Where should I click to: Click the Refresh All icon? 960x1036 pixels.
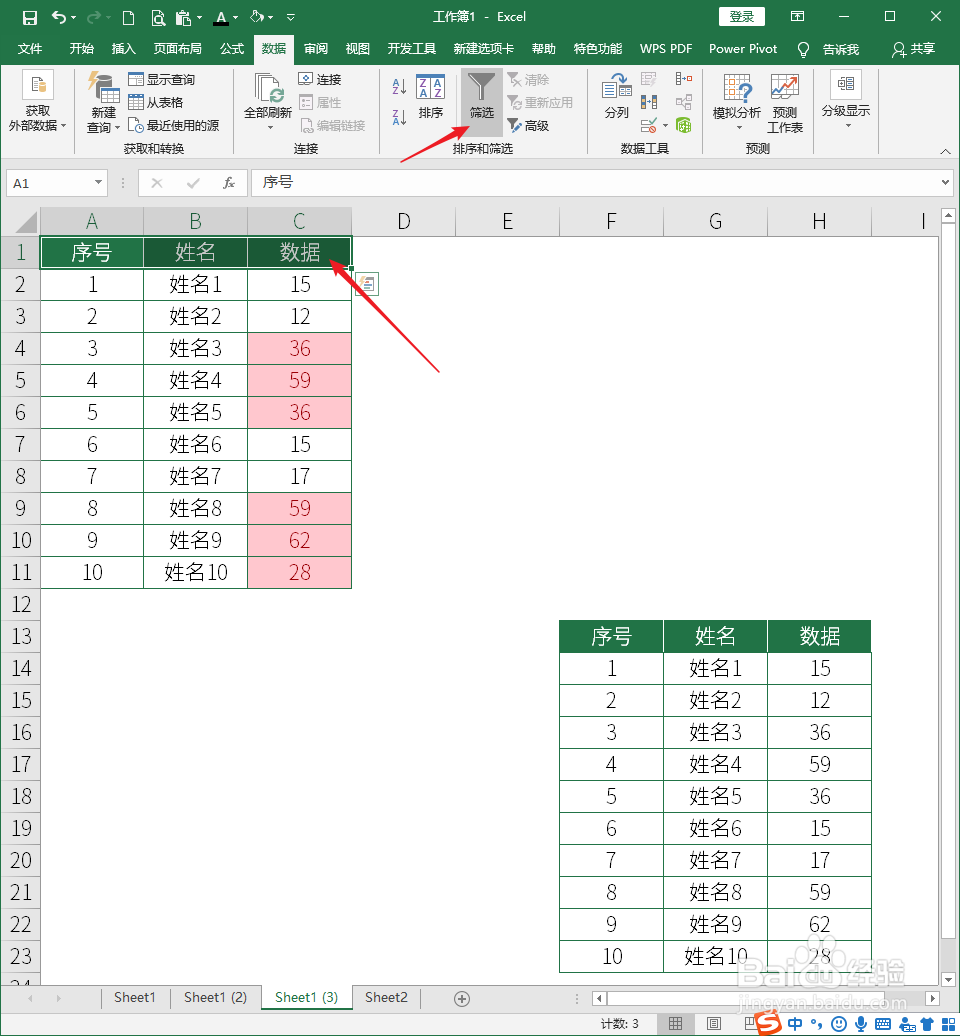click(x=268, y=88)
